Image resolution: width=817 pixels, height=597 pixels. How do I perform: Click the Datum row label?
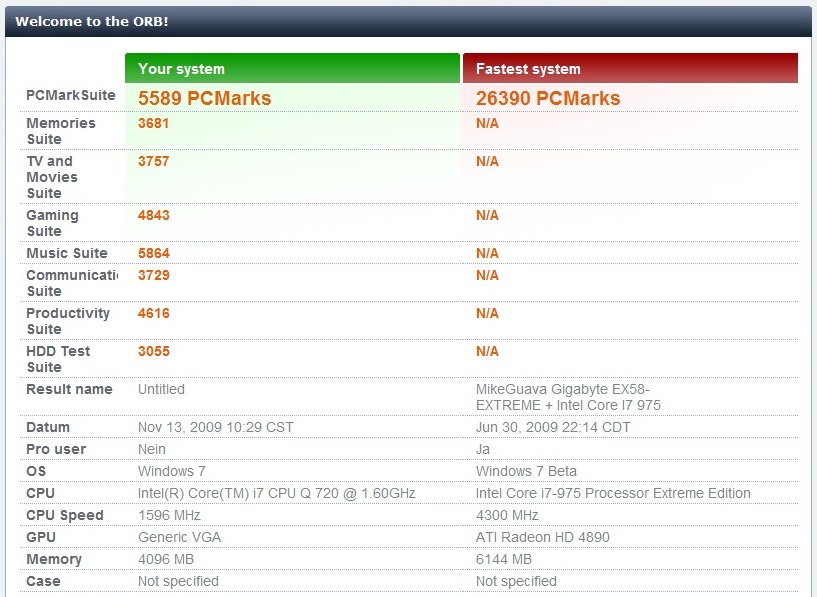click(x=48, y=427)
